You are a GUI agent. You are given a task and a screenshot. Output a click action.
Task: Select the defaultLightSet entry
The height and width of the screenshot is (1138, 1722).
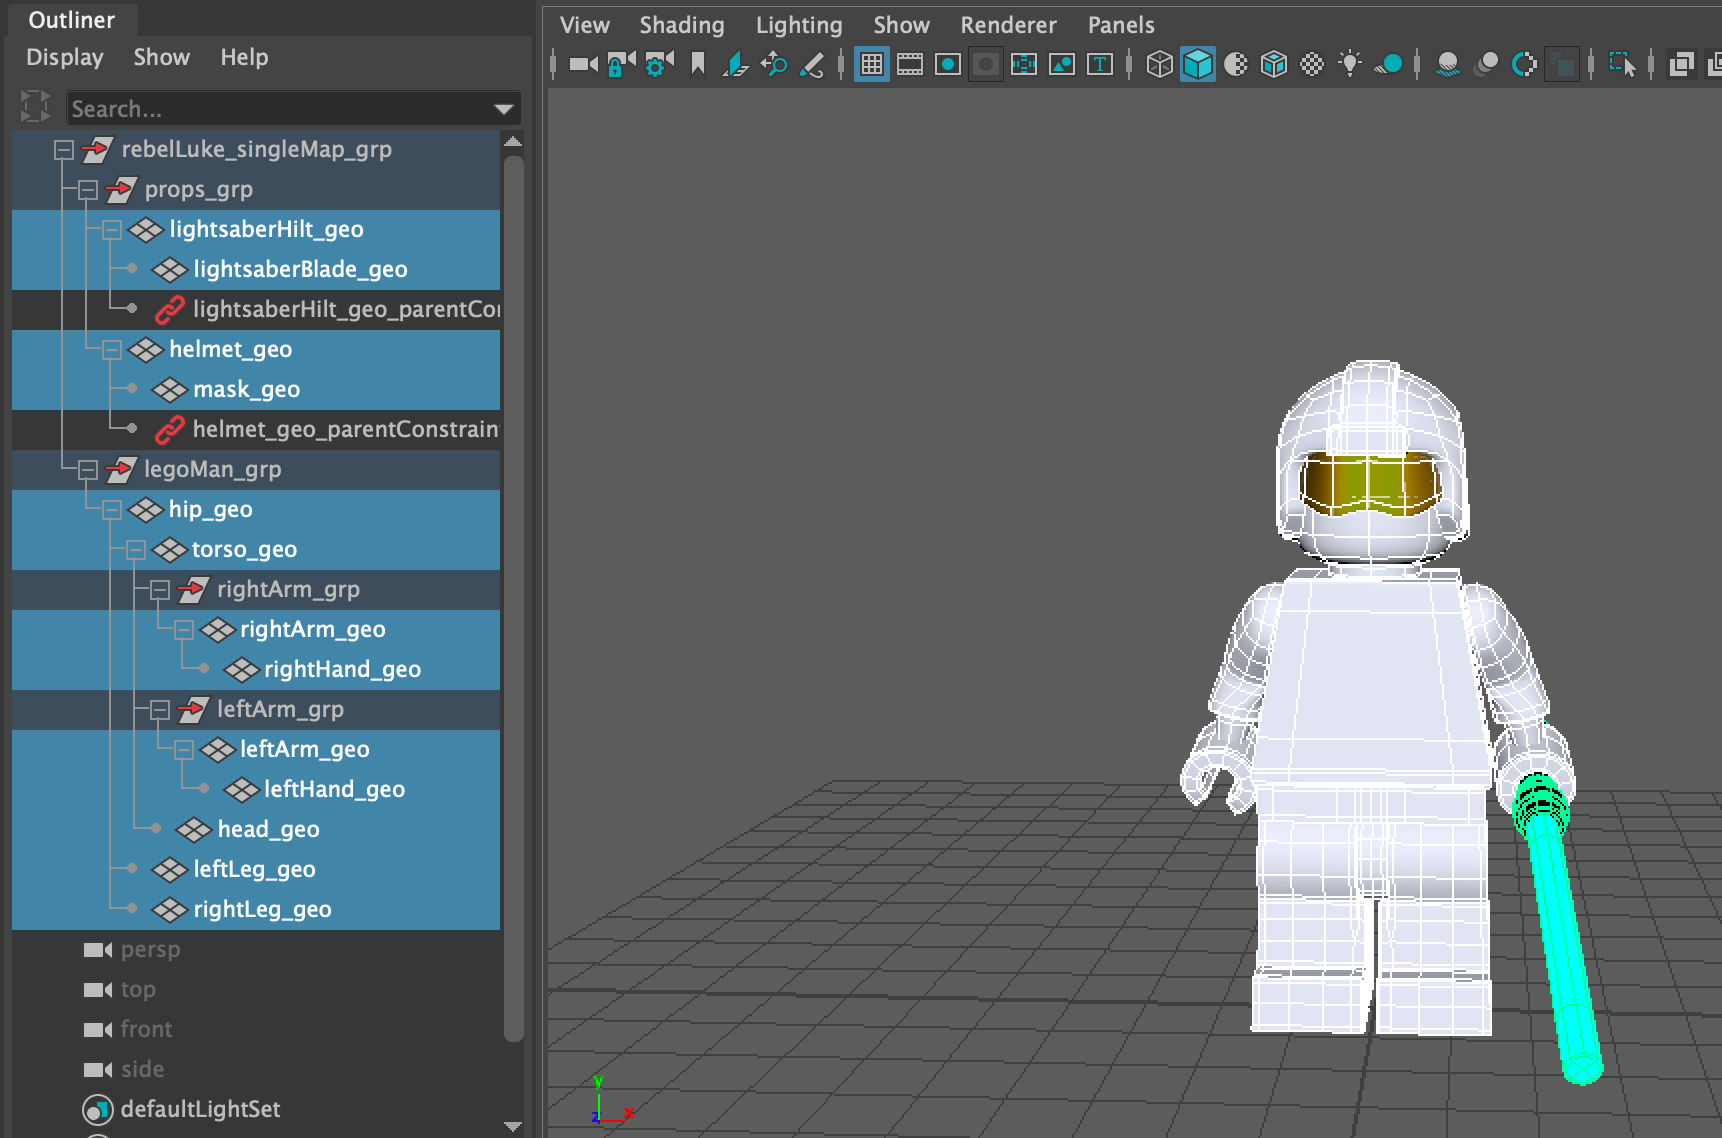(x=256, y=1110)
